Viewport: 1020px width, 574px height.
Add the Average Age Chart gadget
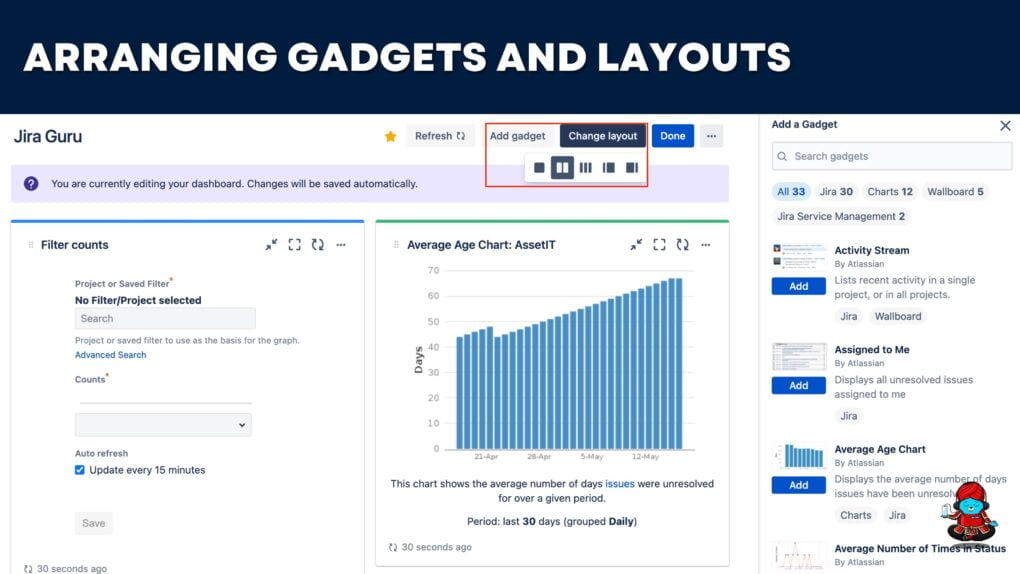[798, 485]
